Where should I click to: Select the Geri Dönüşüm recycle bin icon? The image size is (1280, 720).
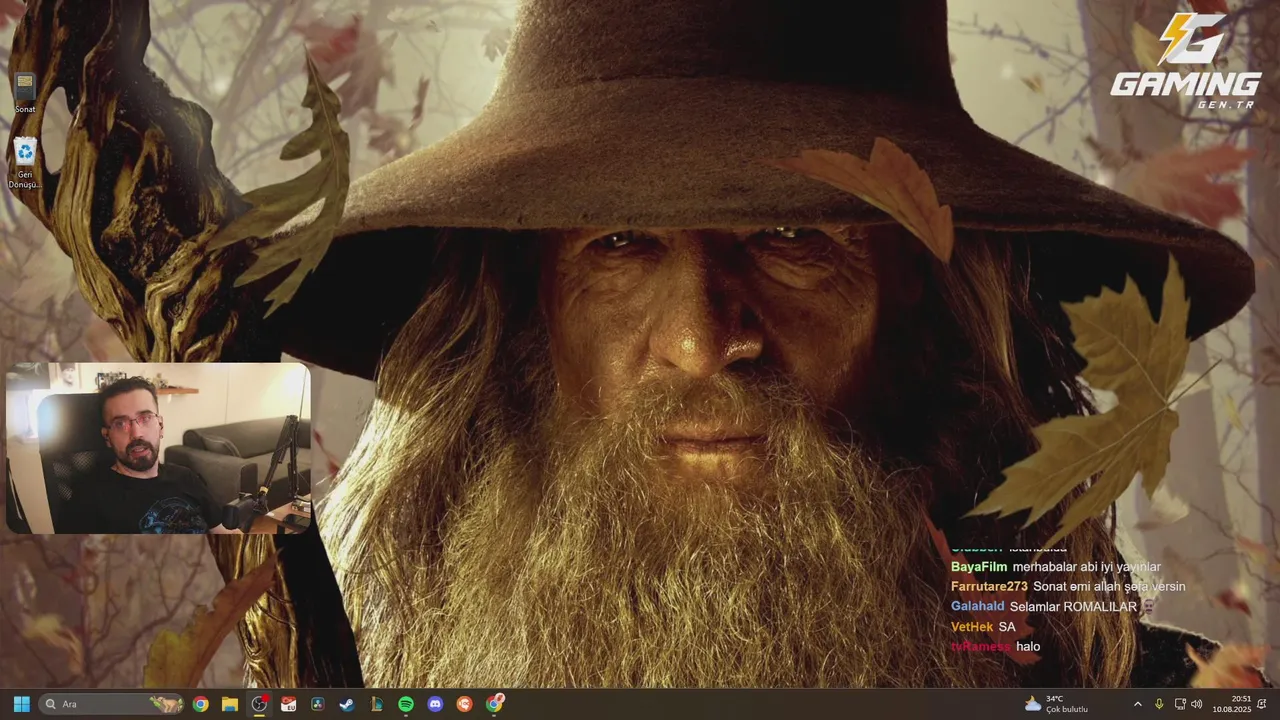coord(25,164)
